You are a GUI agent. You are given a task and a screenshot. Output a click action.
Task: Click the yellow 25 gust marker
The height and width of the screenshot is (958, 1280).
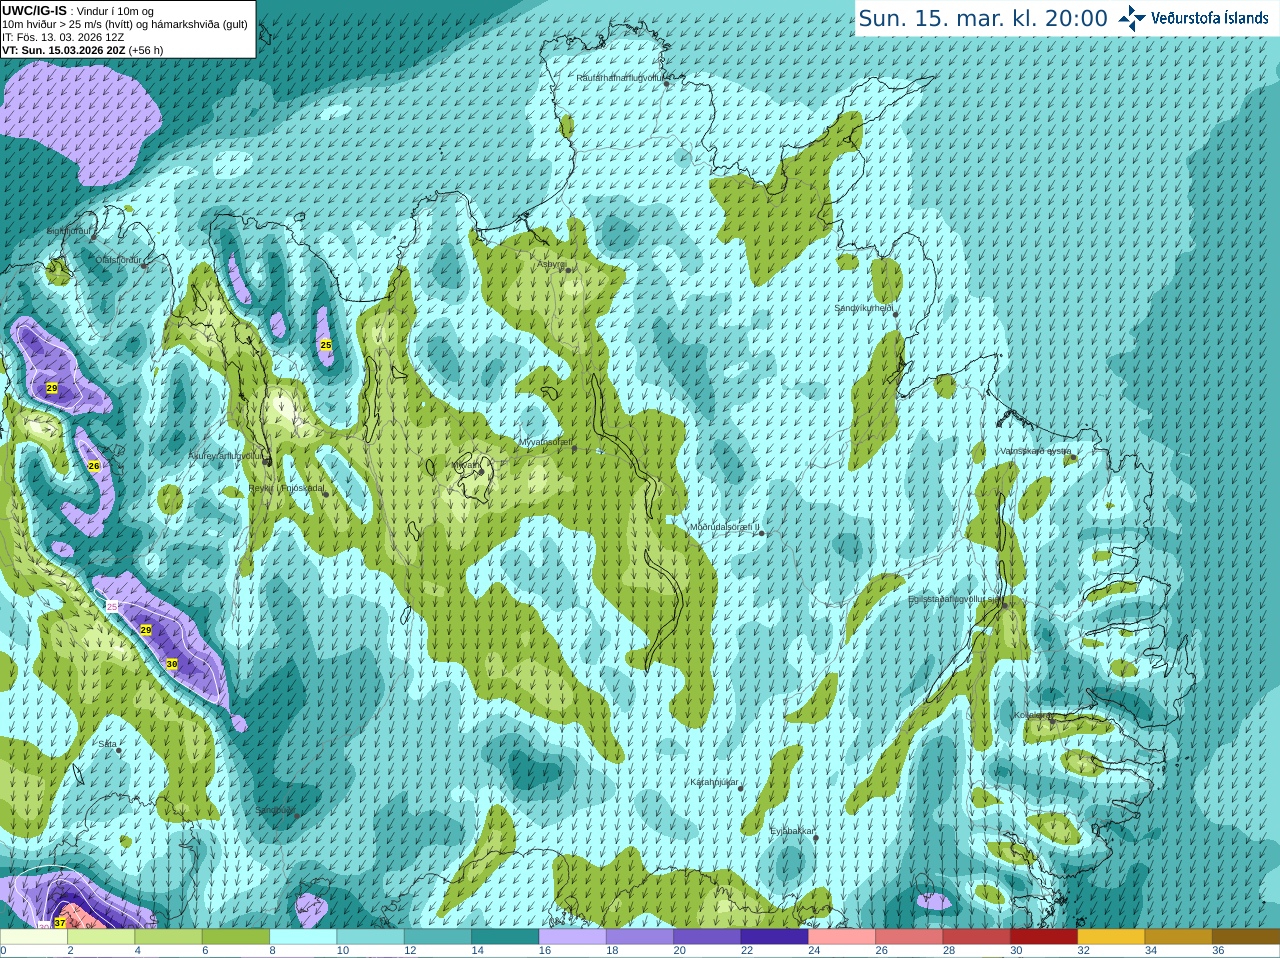[326, 344]
